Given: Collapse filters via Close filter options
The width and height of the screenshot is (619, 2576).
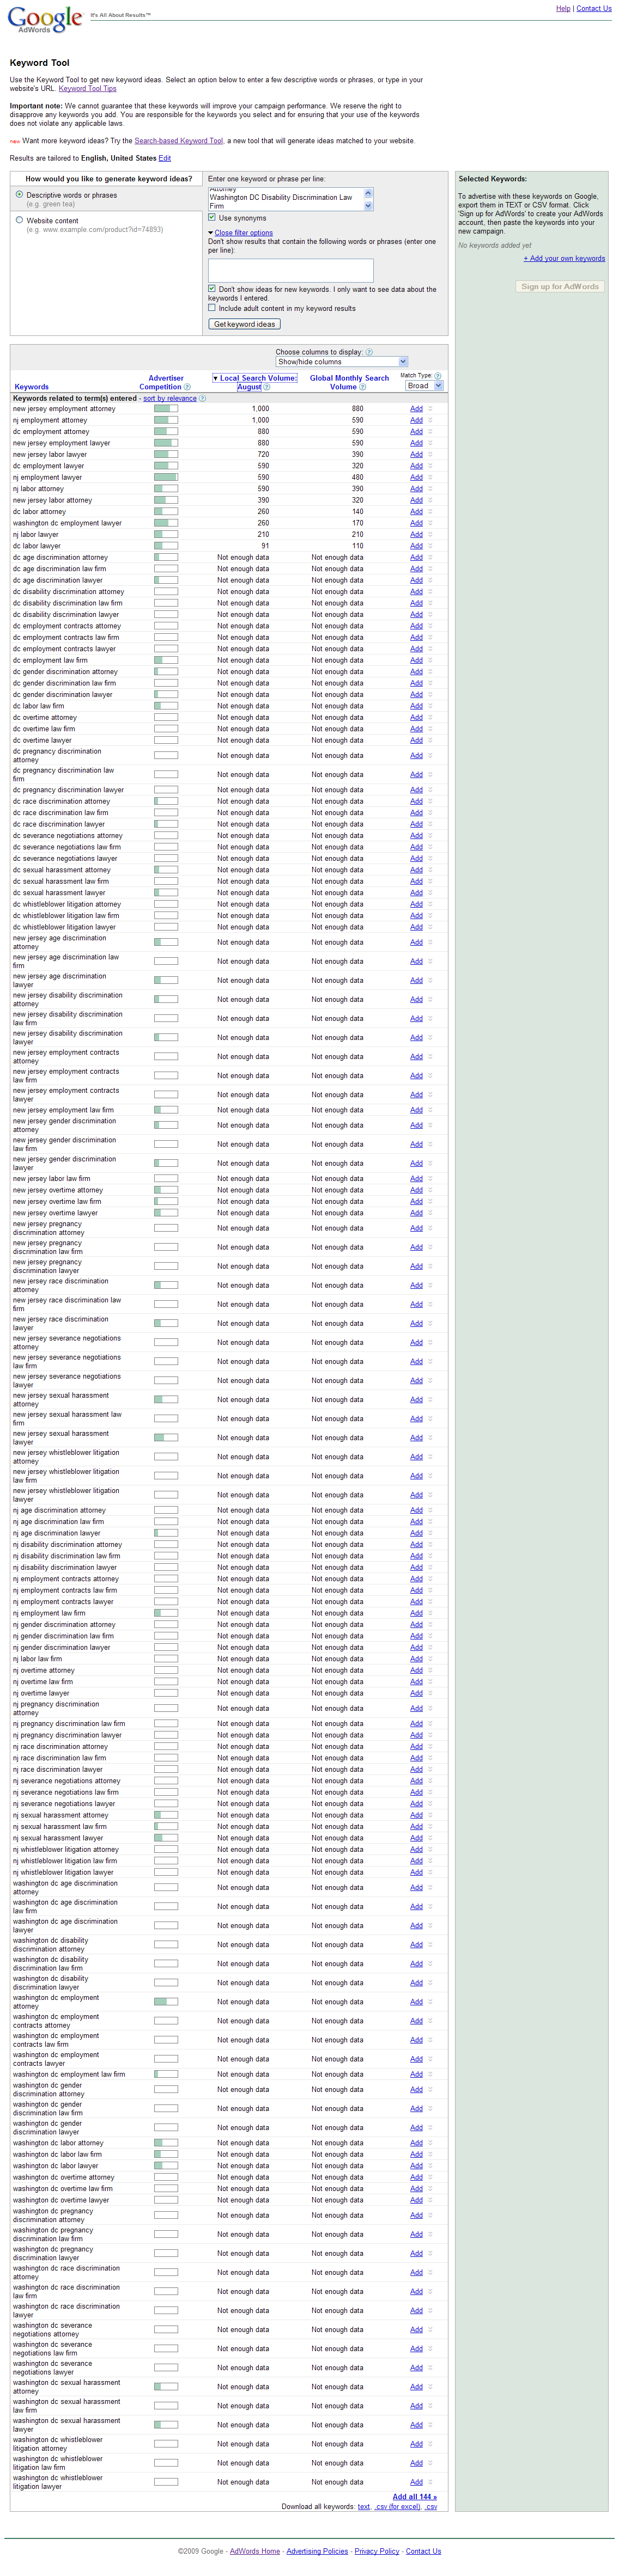Looking at the screenshot, I should pos(243,232).
